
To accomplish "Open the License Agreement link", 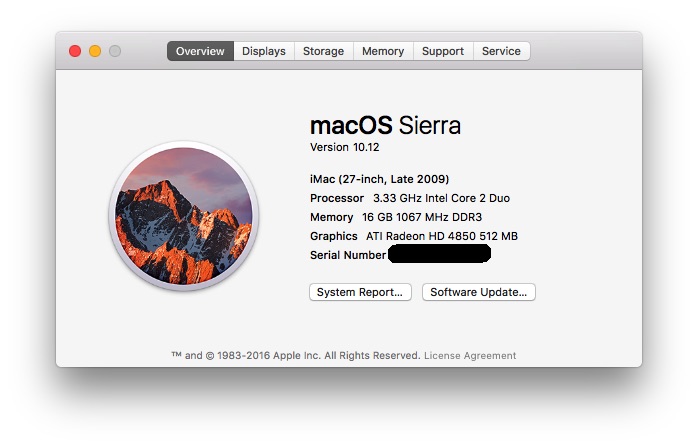I will click(x=470, y=355).
